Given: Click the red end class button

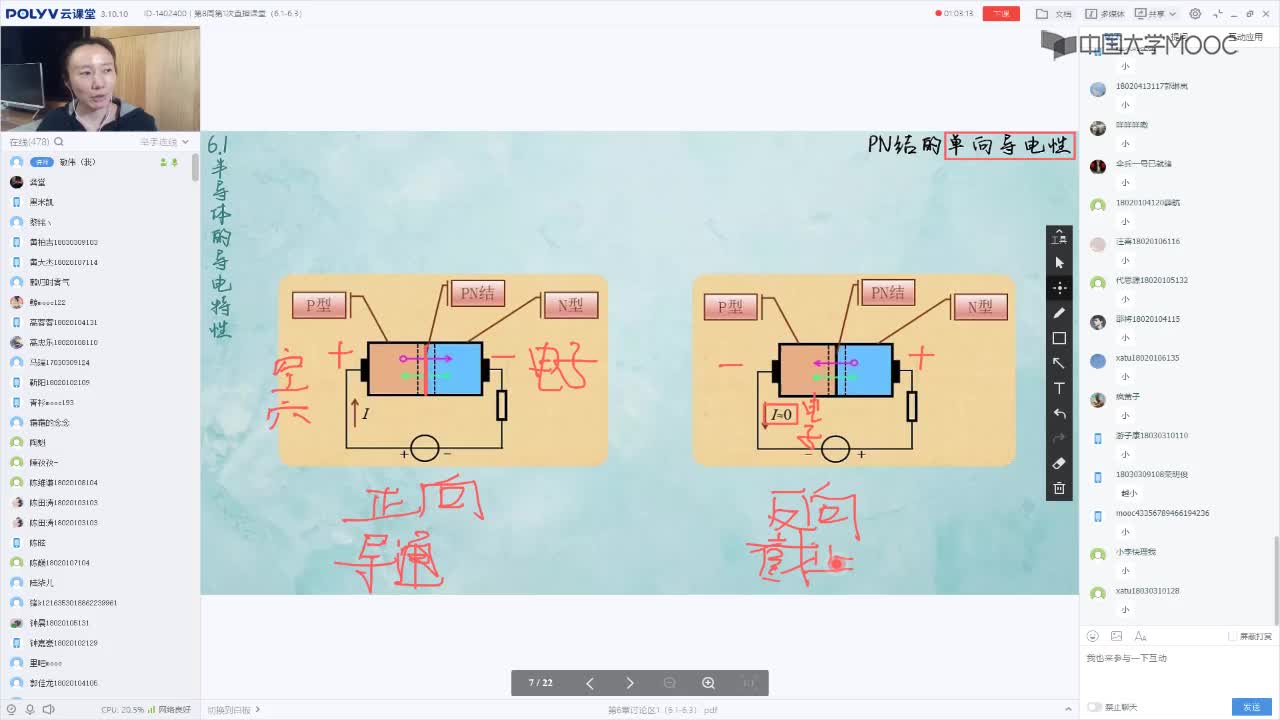Looking at the screenshot, I should pos(1001,14).
